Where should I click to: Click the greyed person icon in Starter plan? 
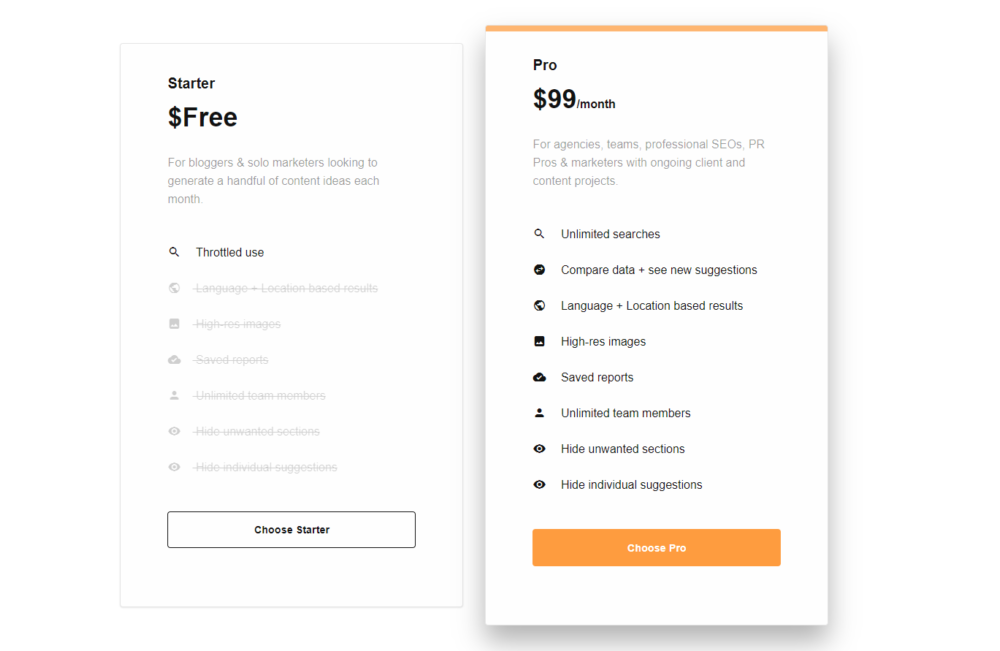pyautogui.click(x=174, y=396)
